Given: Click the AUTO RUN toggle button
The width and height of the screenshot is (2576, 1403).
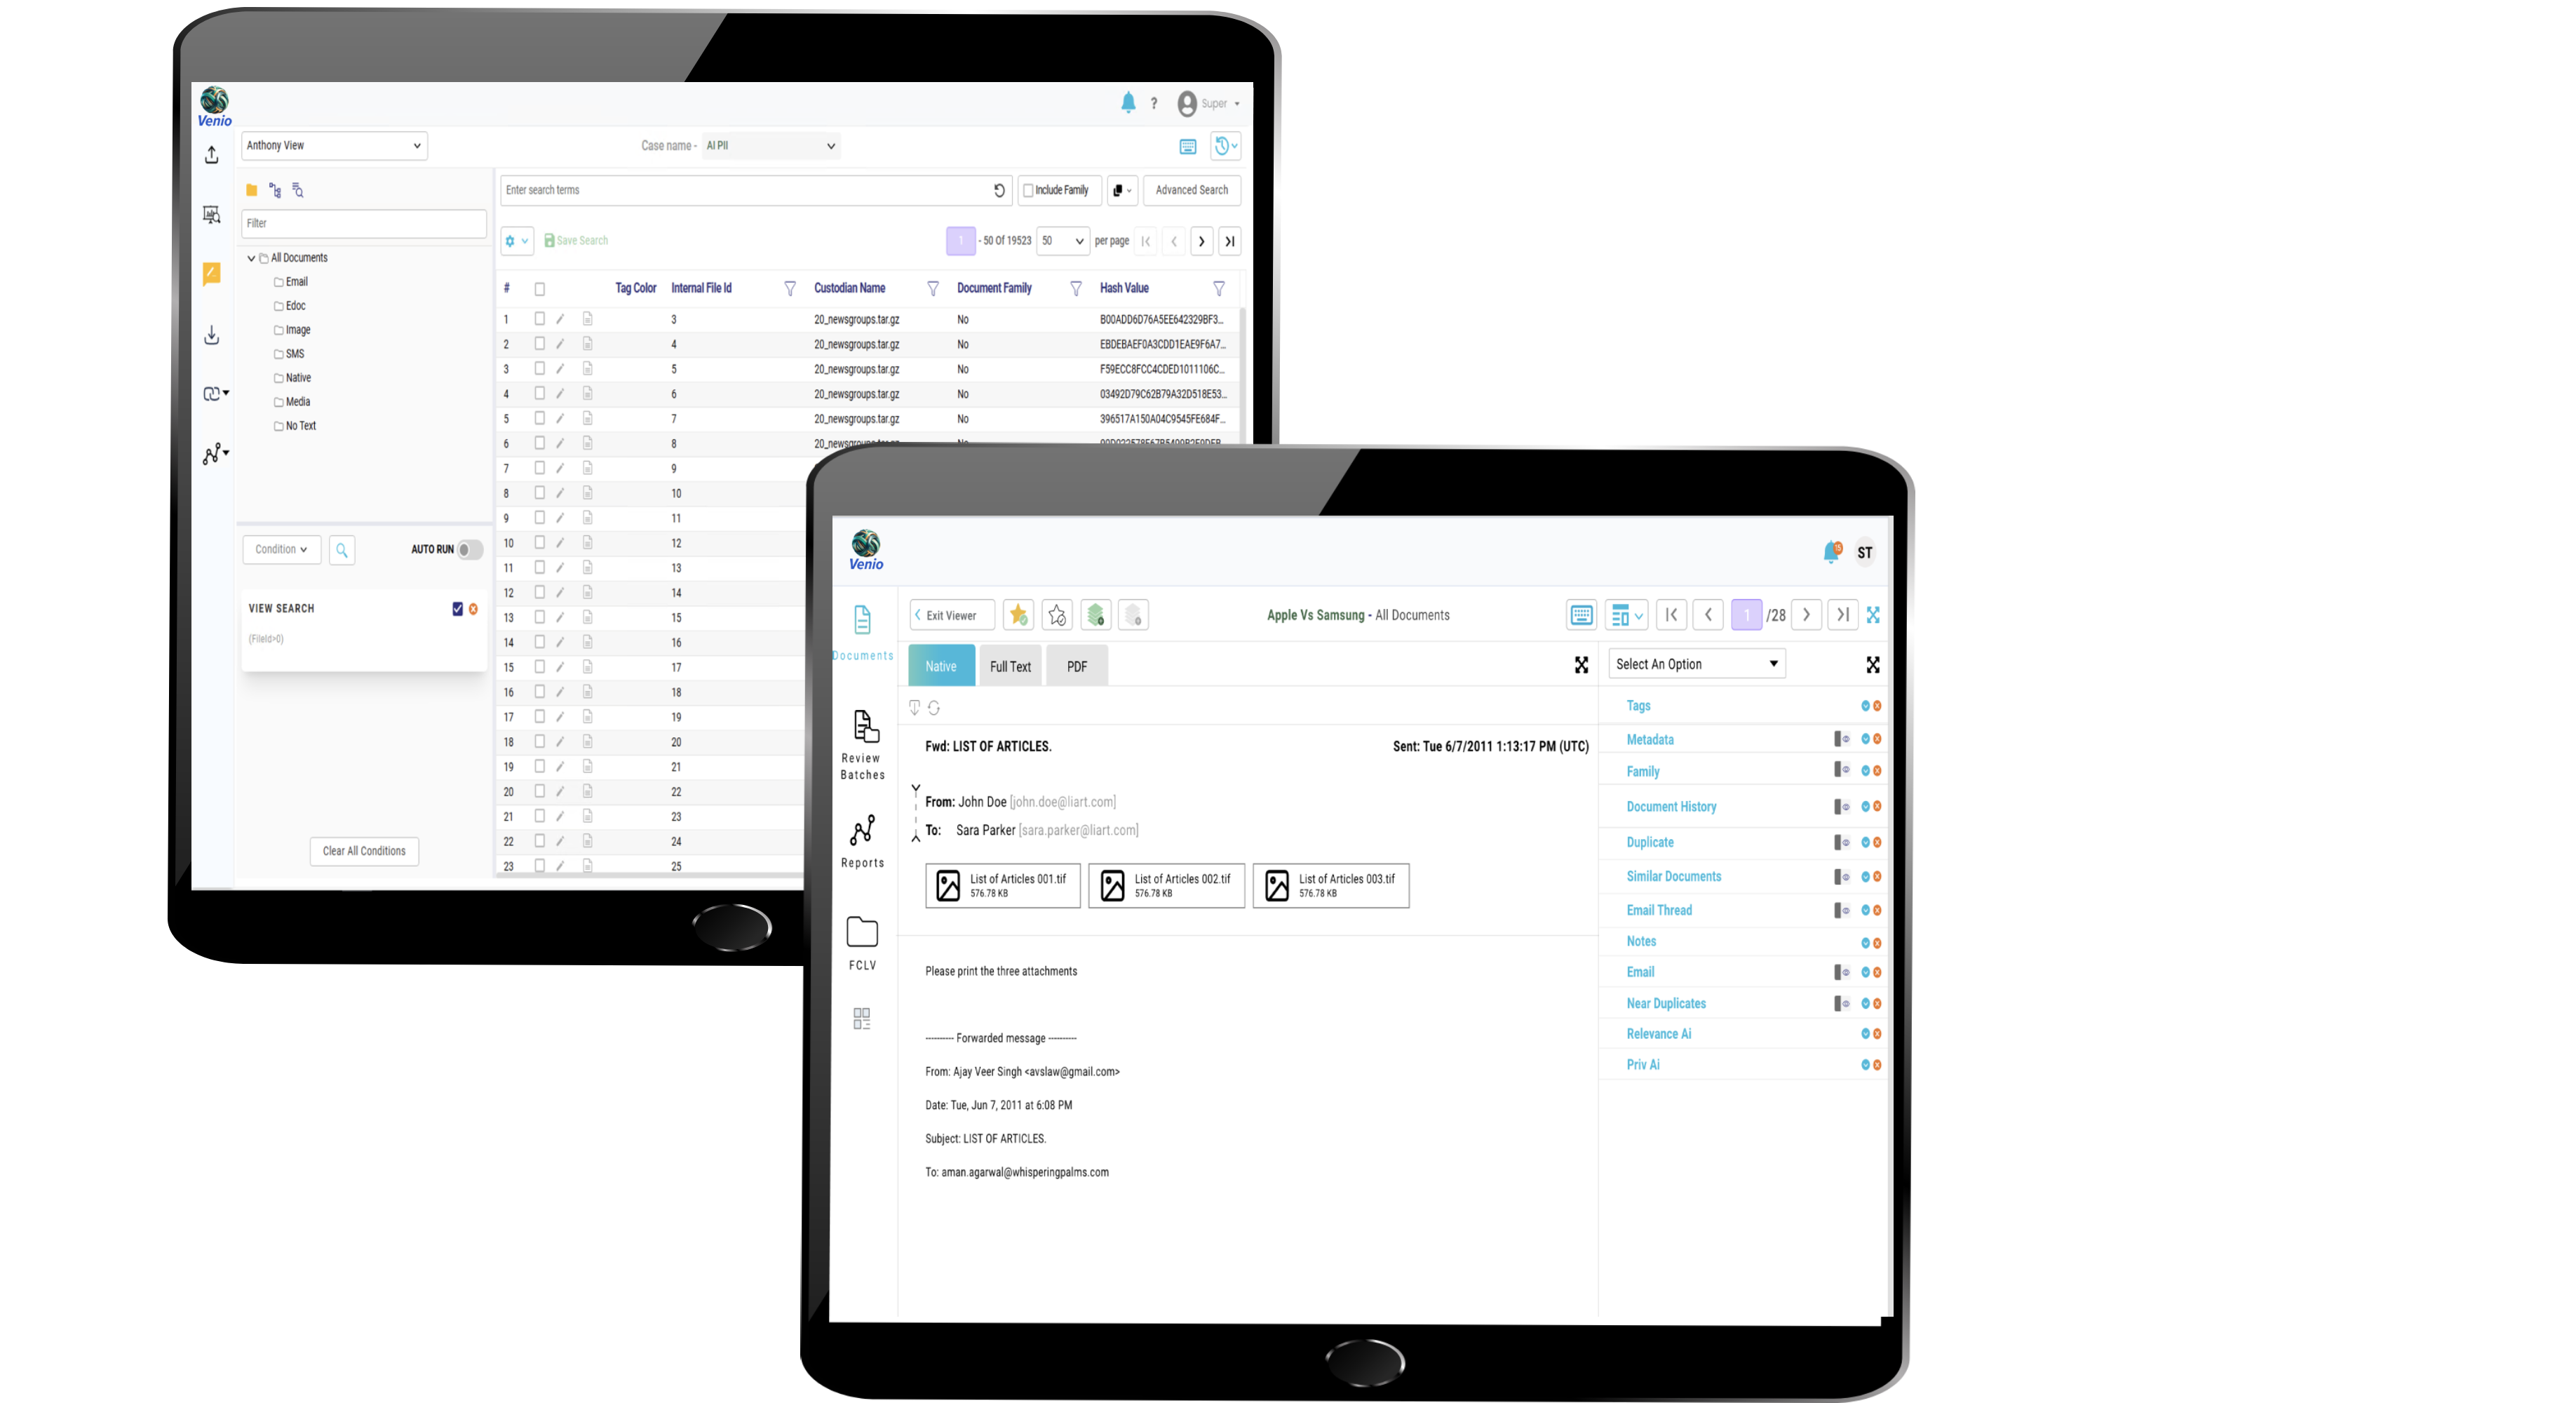Looking at the screenshot, I should pos(470,549).
